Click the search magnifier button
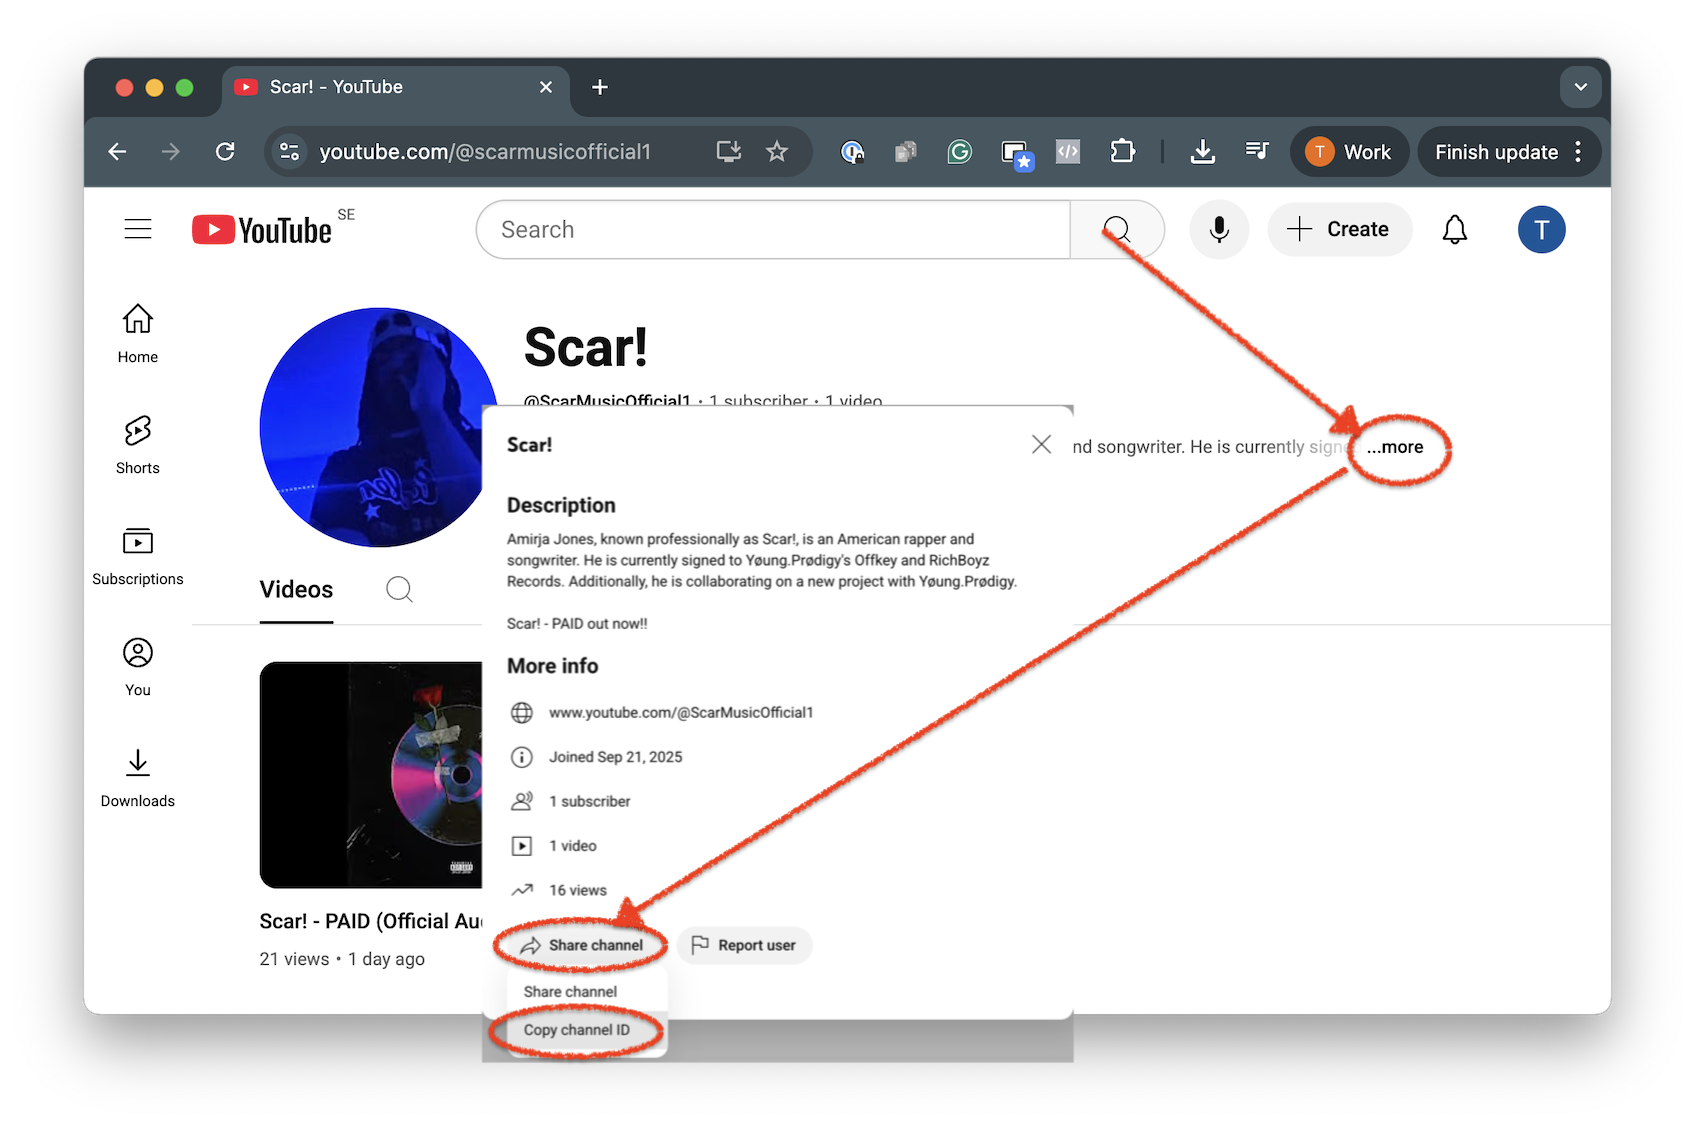This screenshot has width=1695, height=1125. point(1117,230)
